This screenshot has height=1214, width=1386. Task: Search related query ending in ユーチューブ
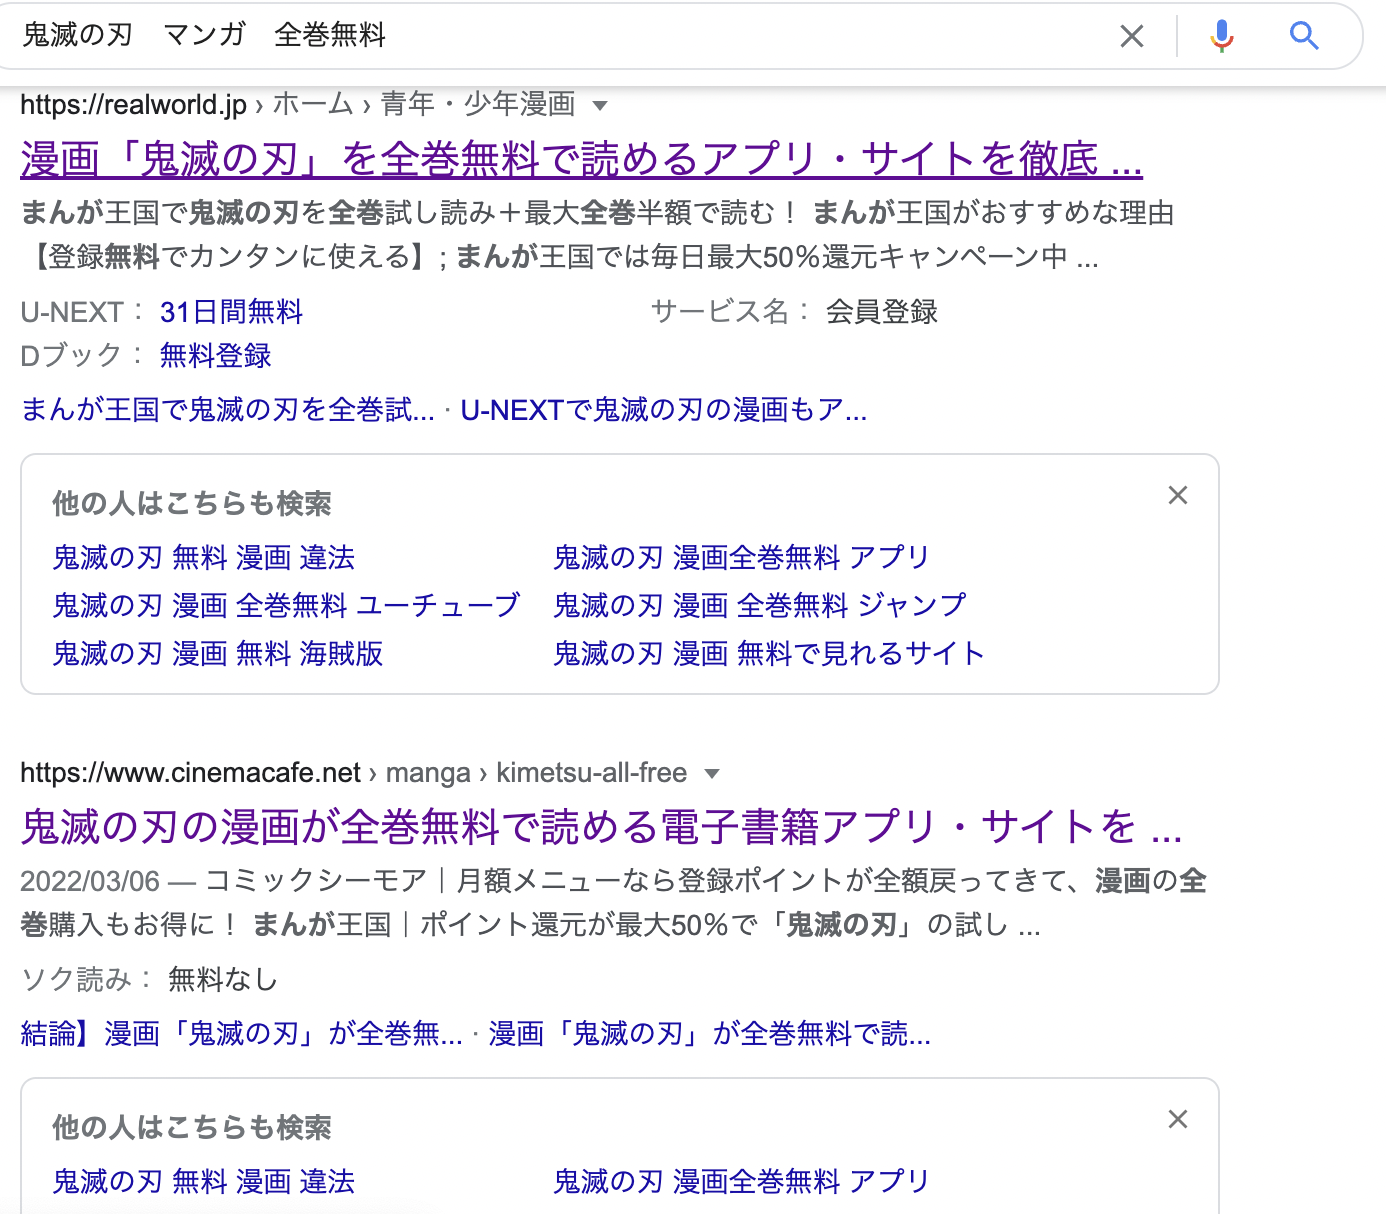click(x=286, y=606)
